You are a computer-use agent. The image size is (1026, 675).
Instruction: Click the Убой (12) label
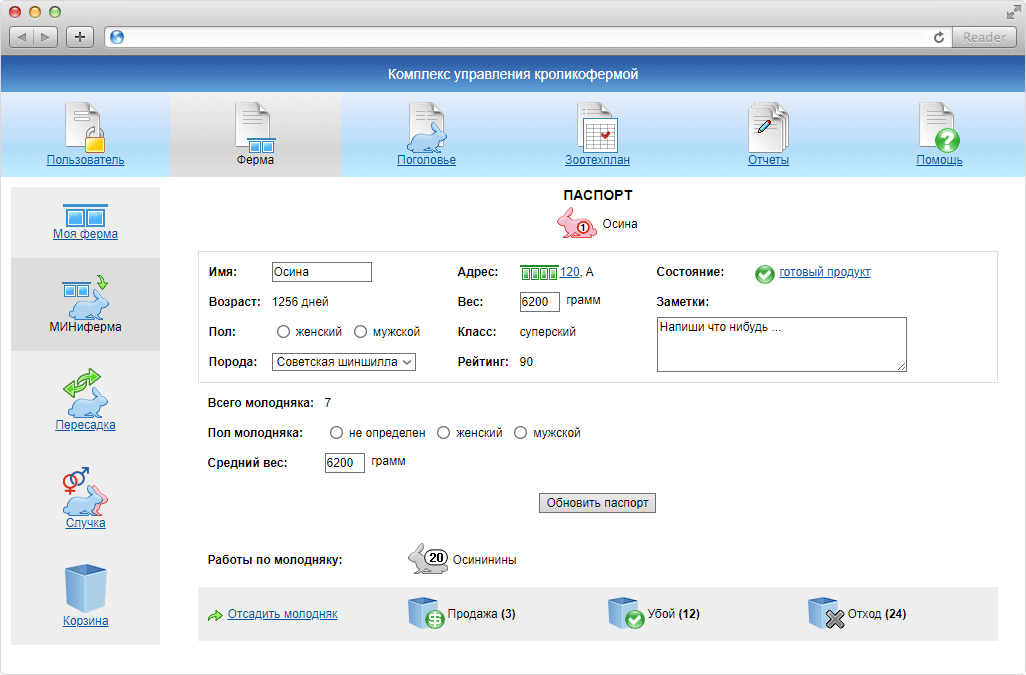pyautogui.click(x=673, y=614)
